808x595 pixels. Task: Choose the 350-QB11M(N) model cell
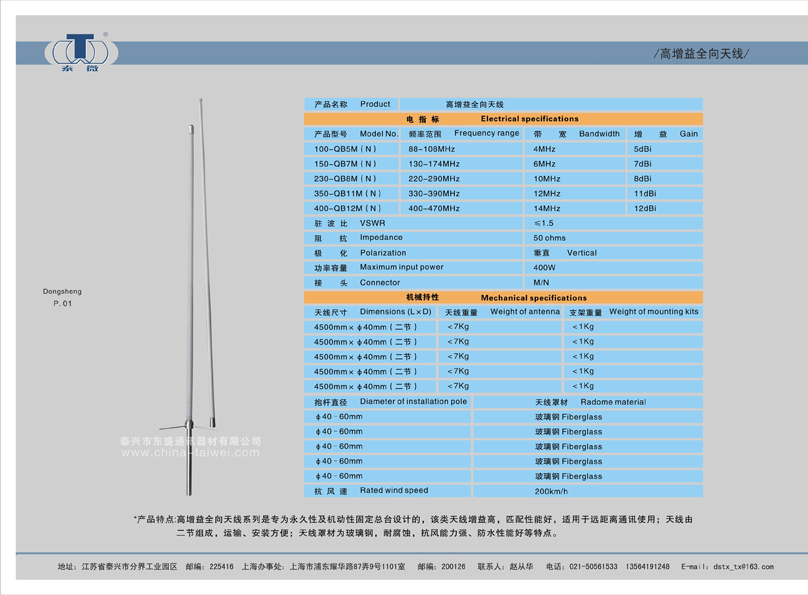tap(347, 194)
